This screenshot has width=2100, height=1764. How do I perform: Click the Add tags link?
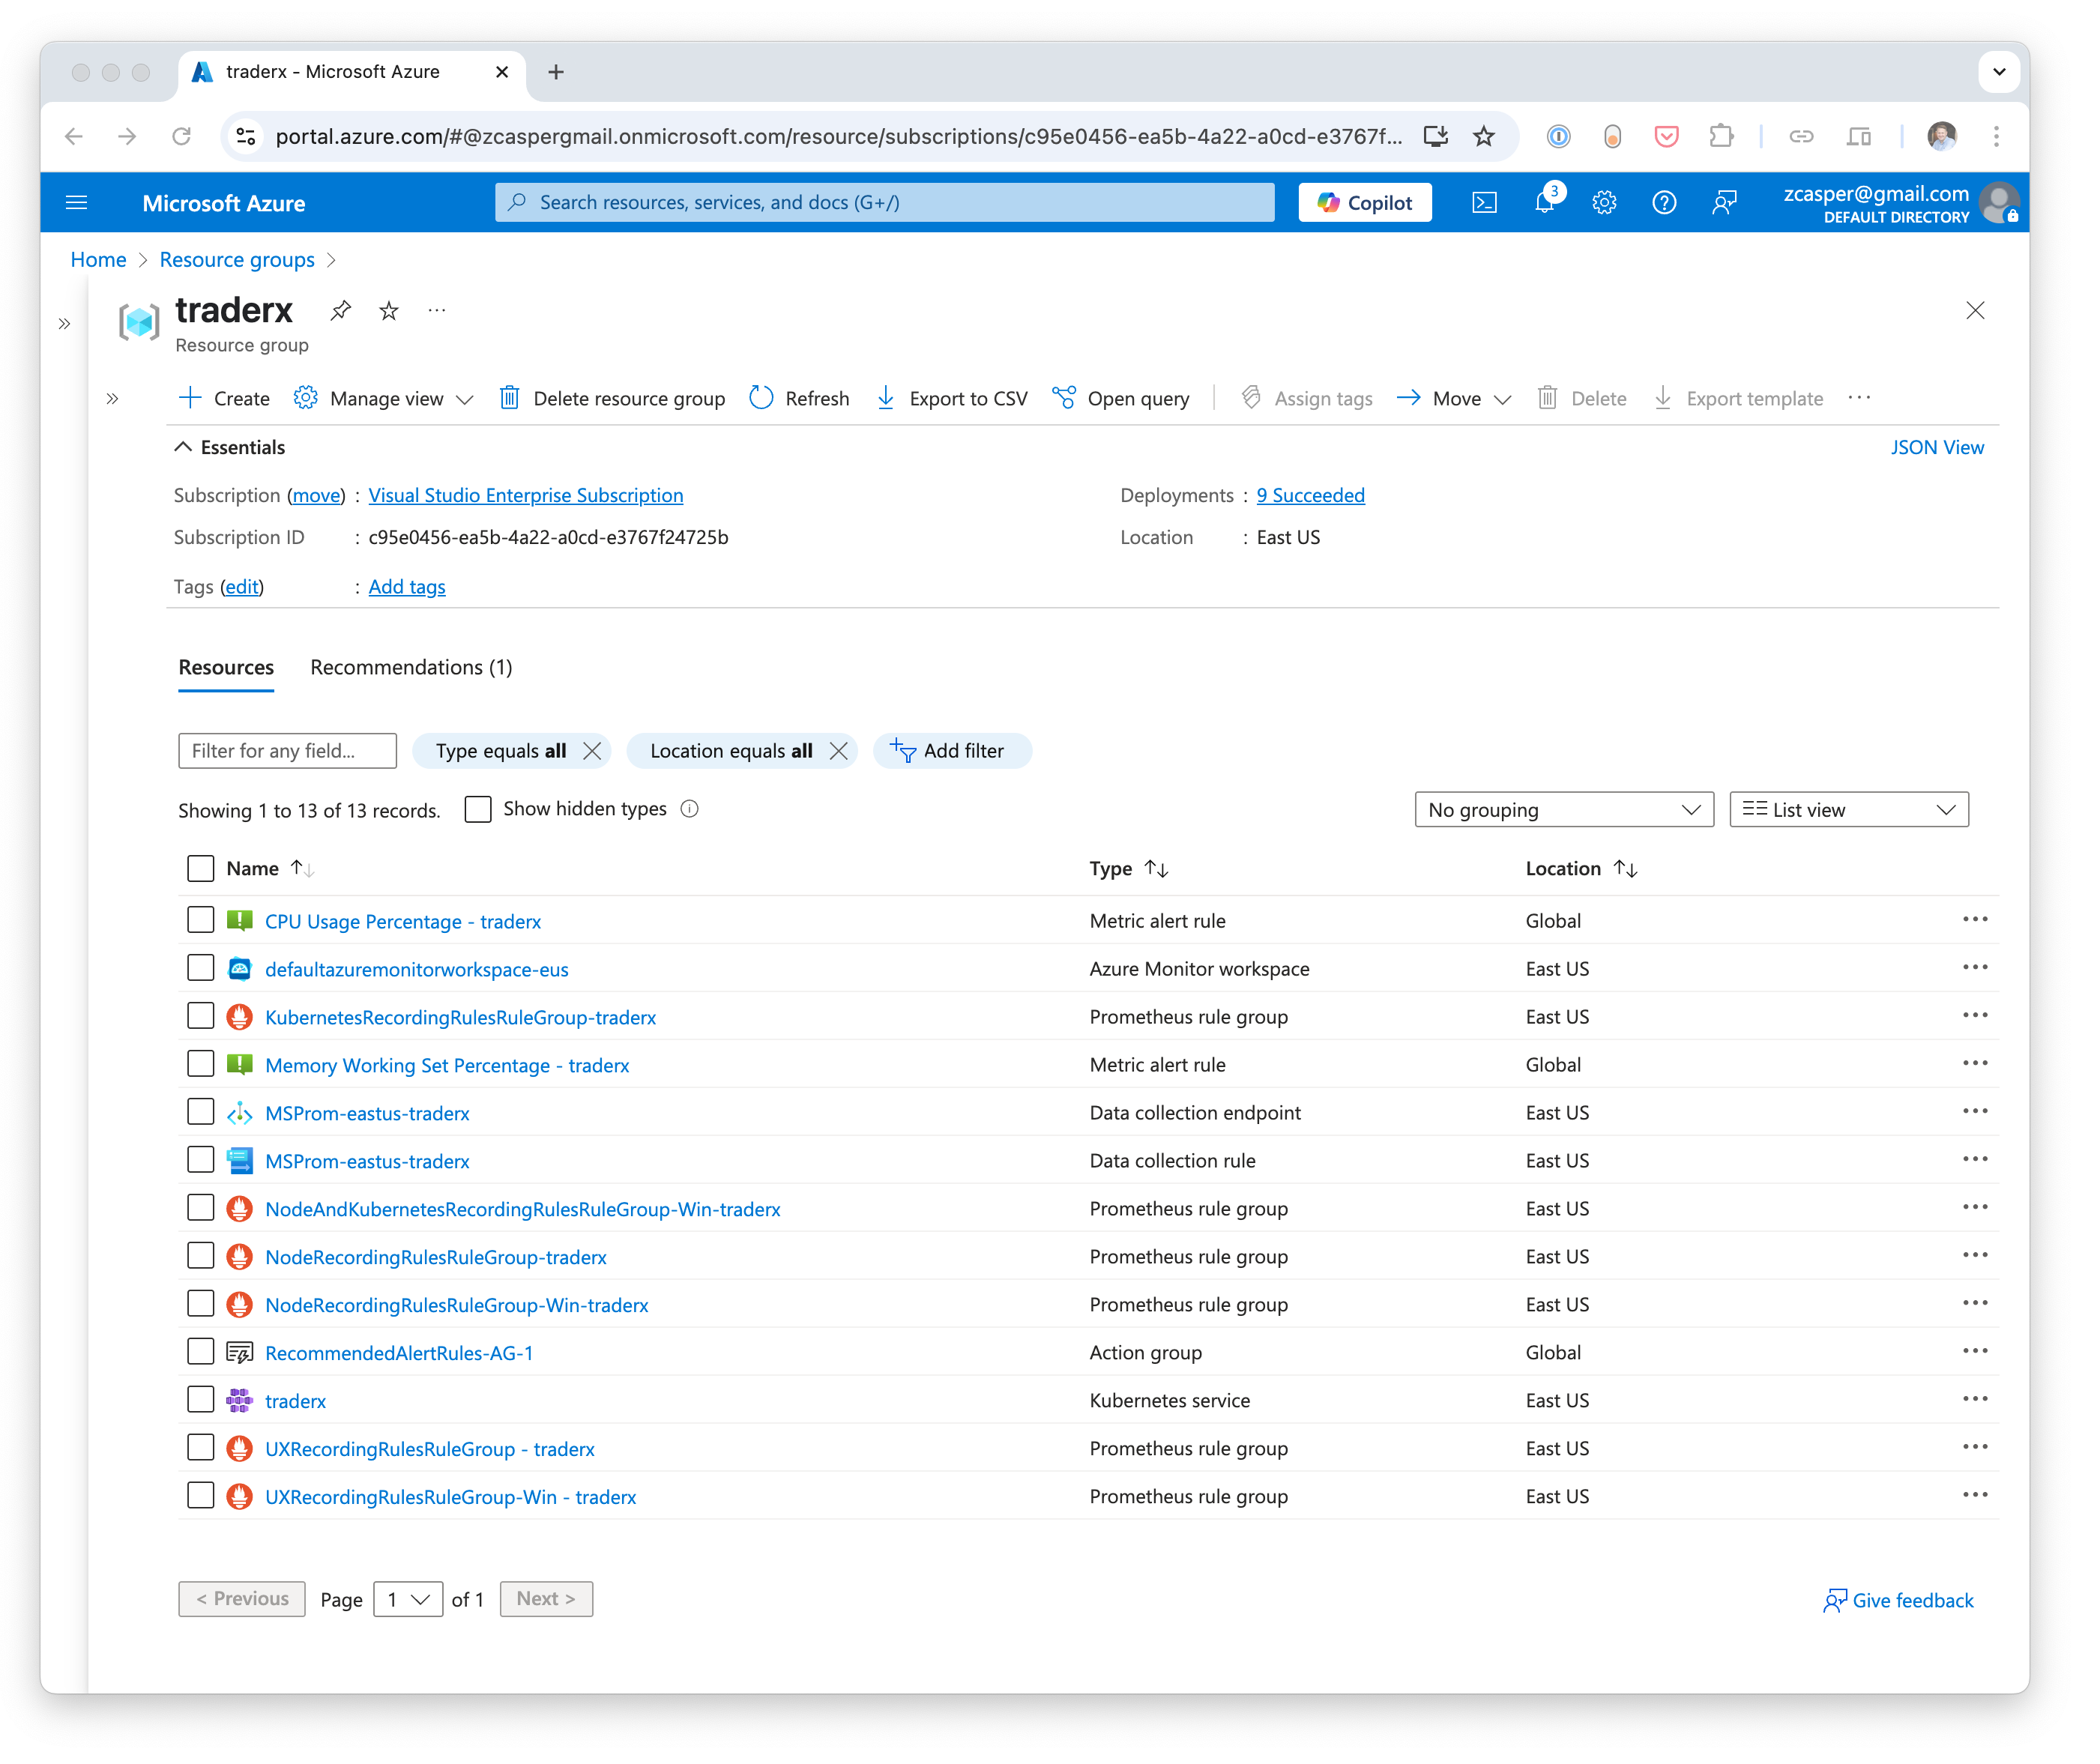click(407, 587)
